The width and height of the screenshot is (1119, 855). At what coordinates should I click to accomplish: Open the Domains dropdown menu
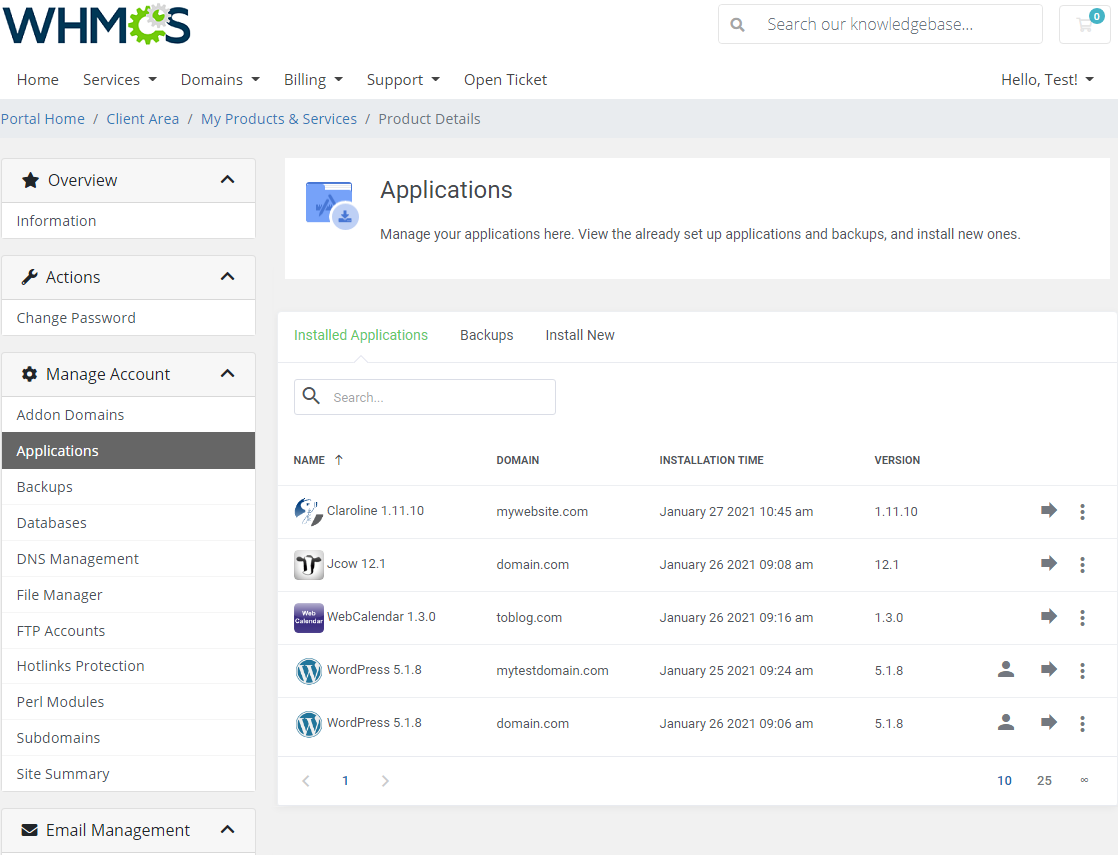click(220, 80)
